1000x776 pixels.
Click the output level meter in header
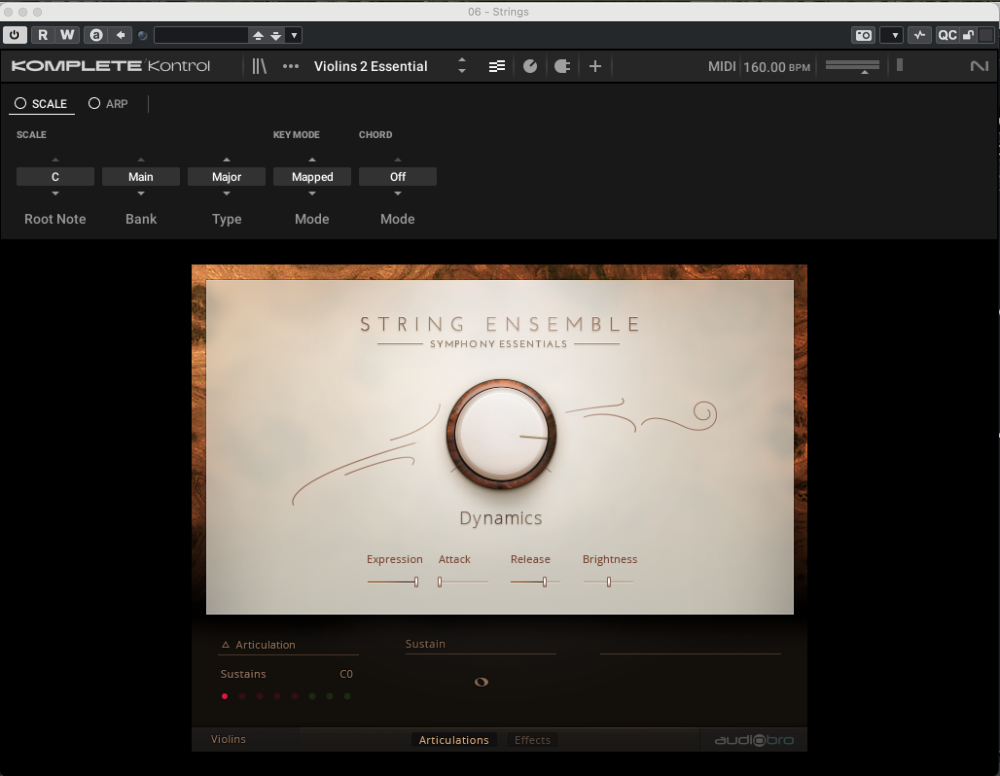900,65
